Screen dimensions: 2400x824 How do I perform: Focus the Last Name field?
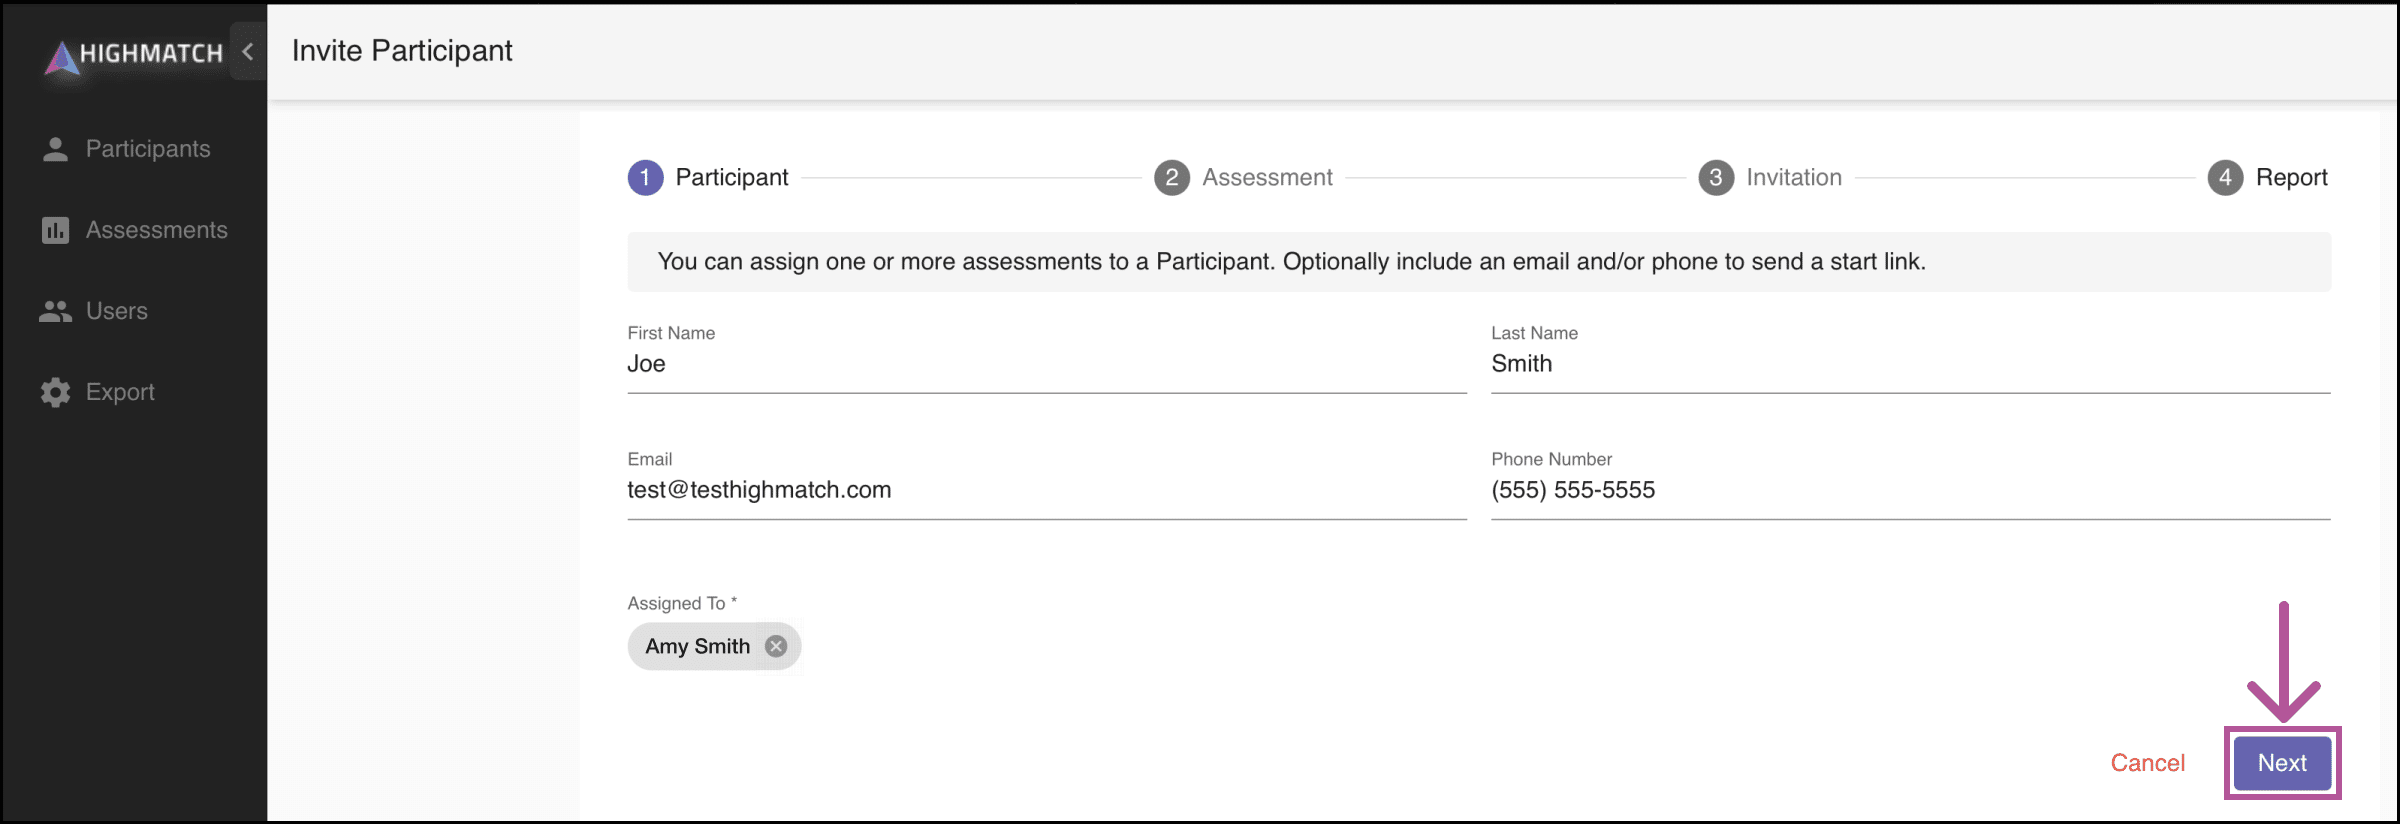(x=1911, y=364)
